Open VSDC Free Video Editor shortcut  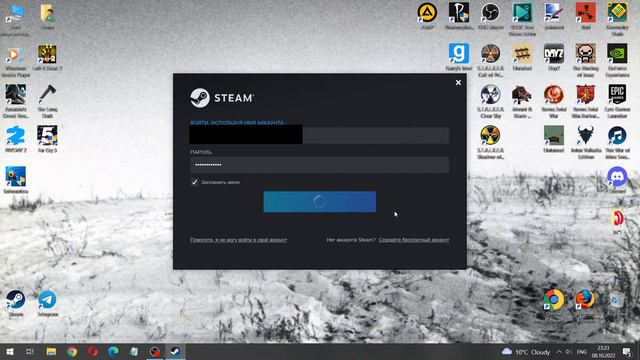tap(522, 19)
